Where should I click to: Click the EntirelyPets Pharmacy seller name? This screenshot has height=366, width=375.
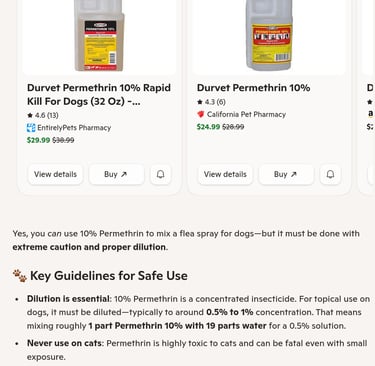pyautogui.click(x=74, y=128)
